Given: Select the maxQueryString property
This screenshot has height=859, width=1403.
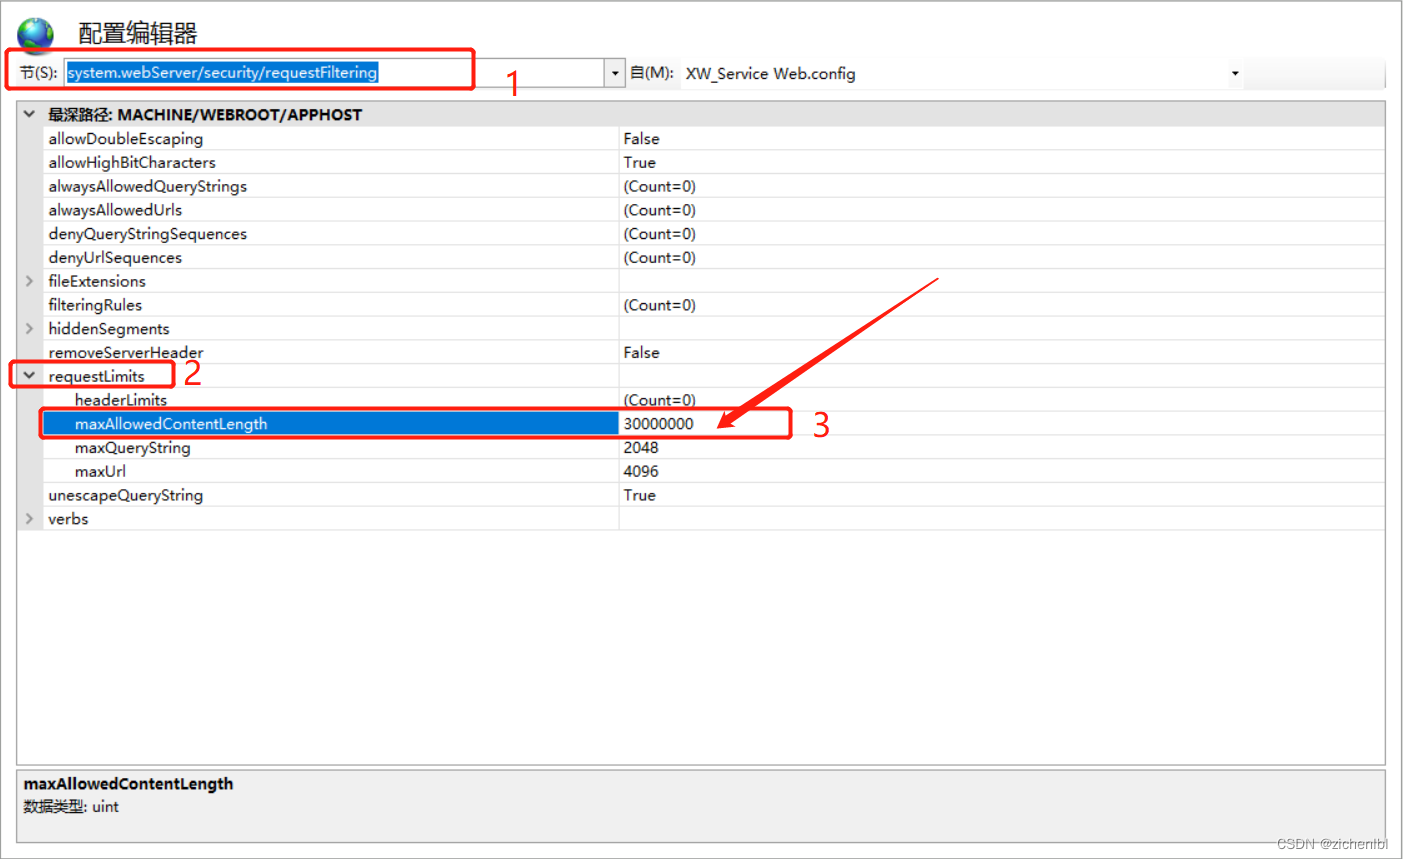Looking at the screenshot, I should (x=132, y=448).
